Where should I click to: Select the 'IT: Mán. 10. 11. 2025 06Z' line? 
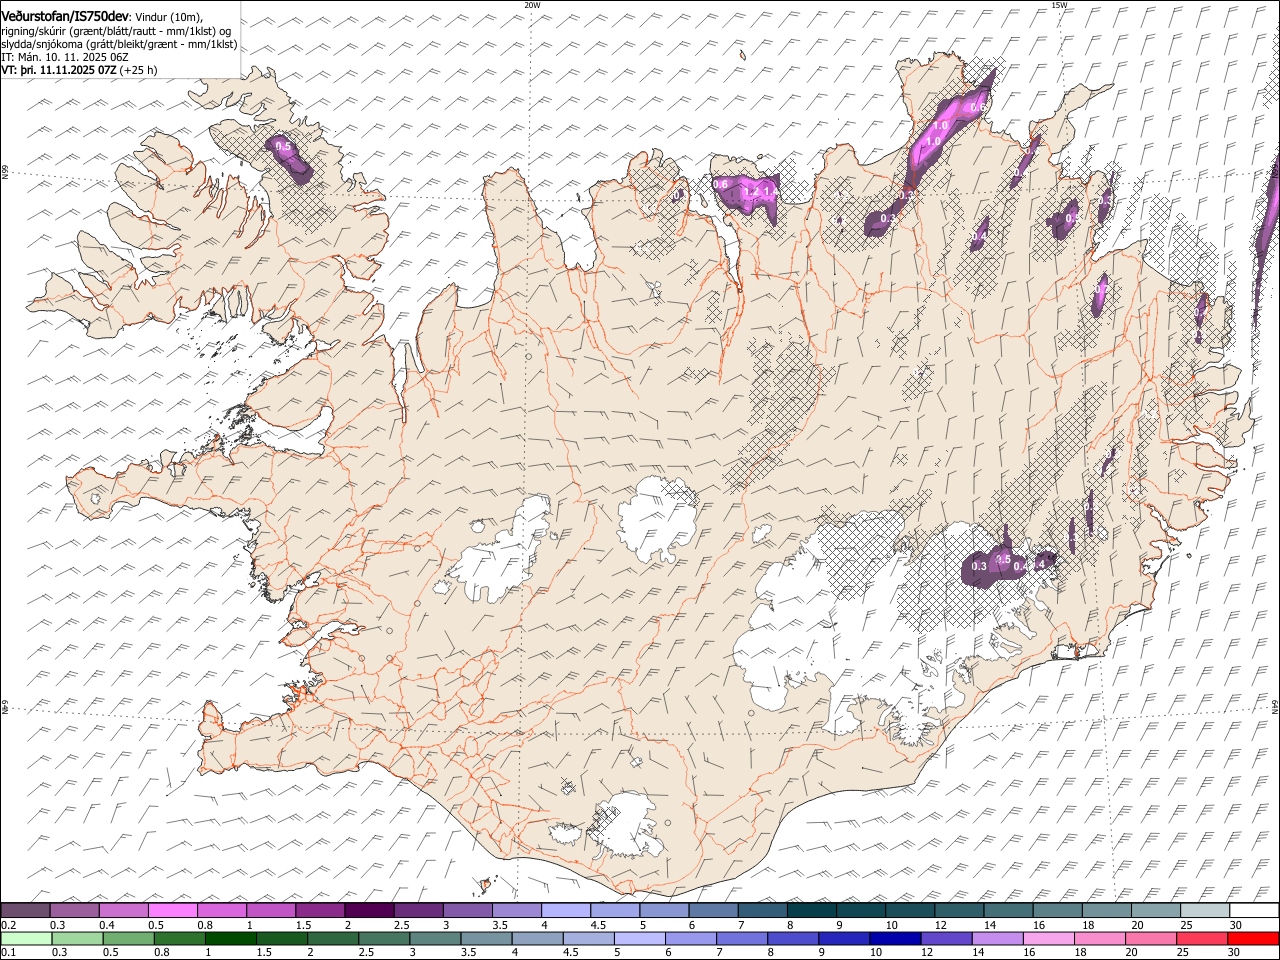(x=65, y=57)
